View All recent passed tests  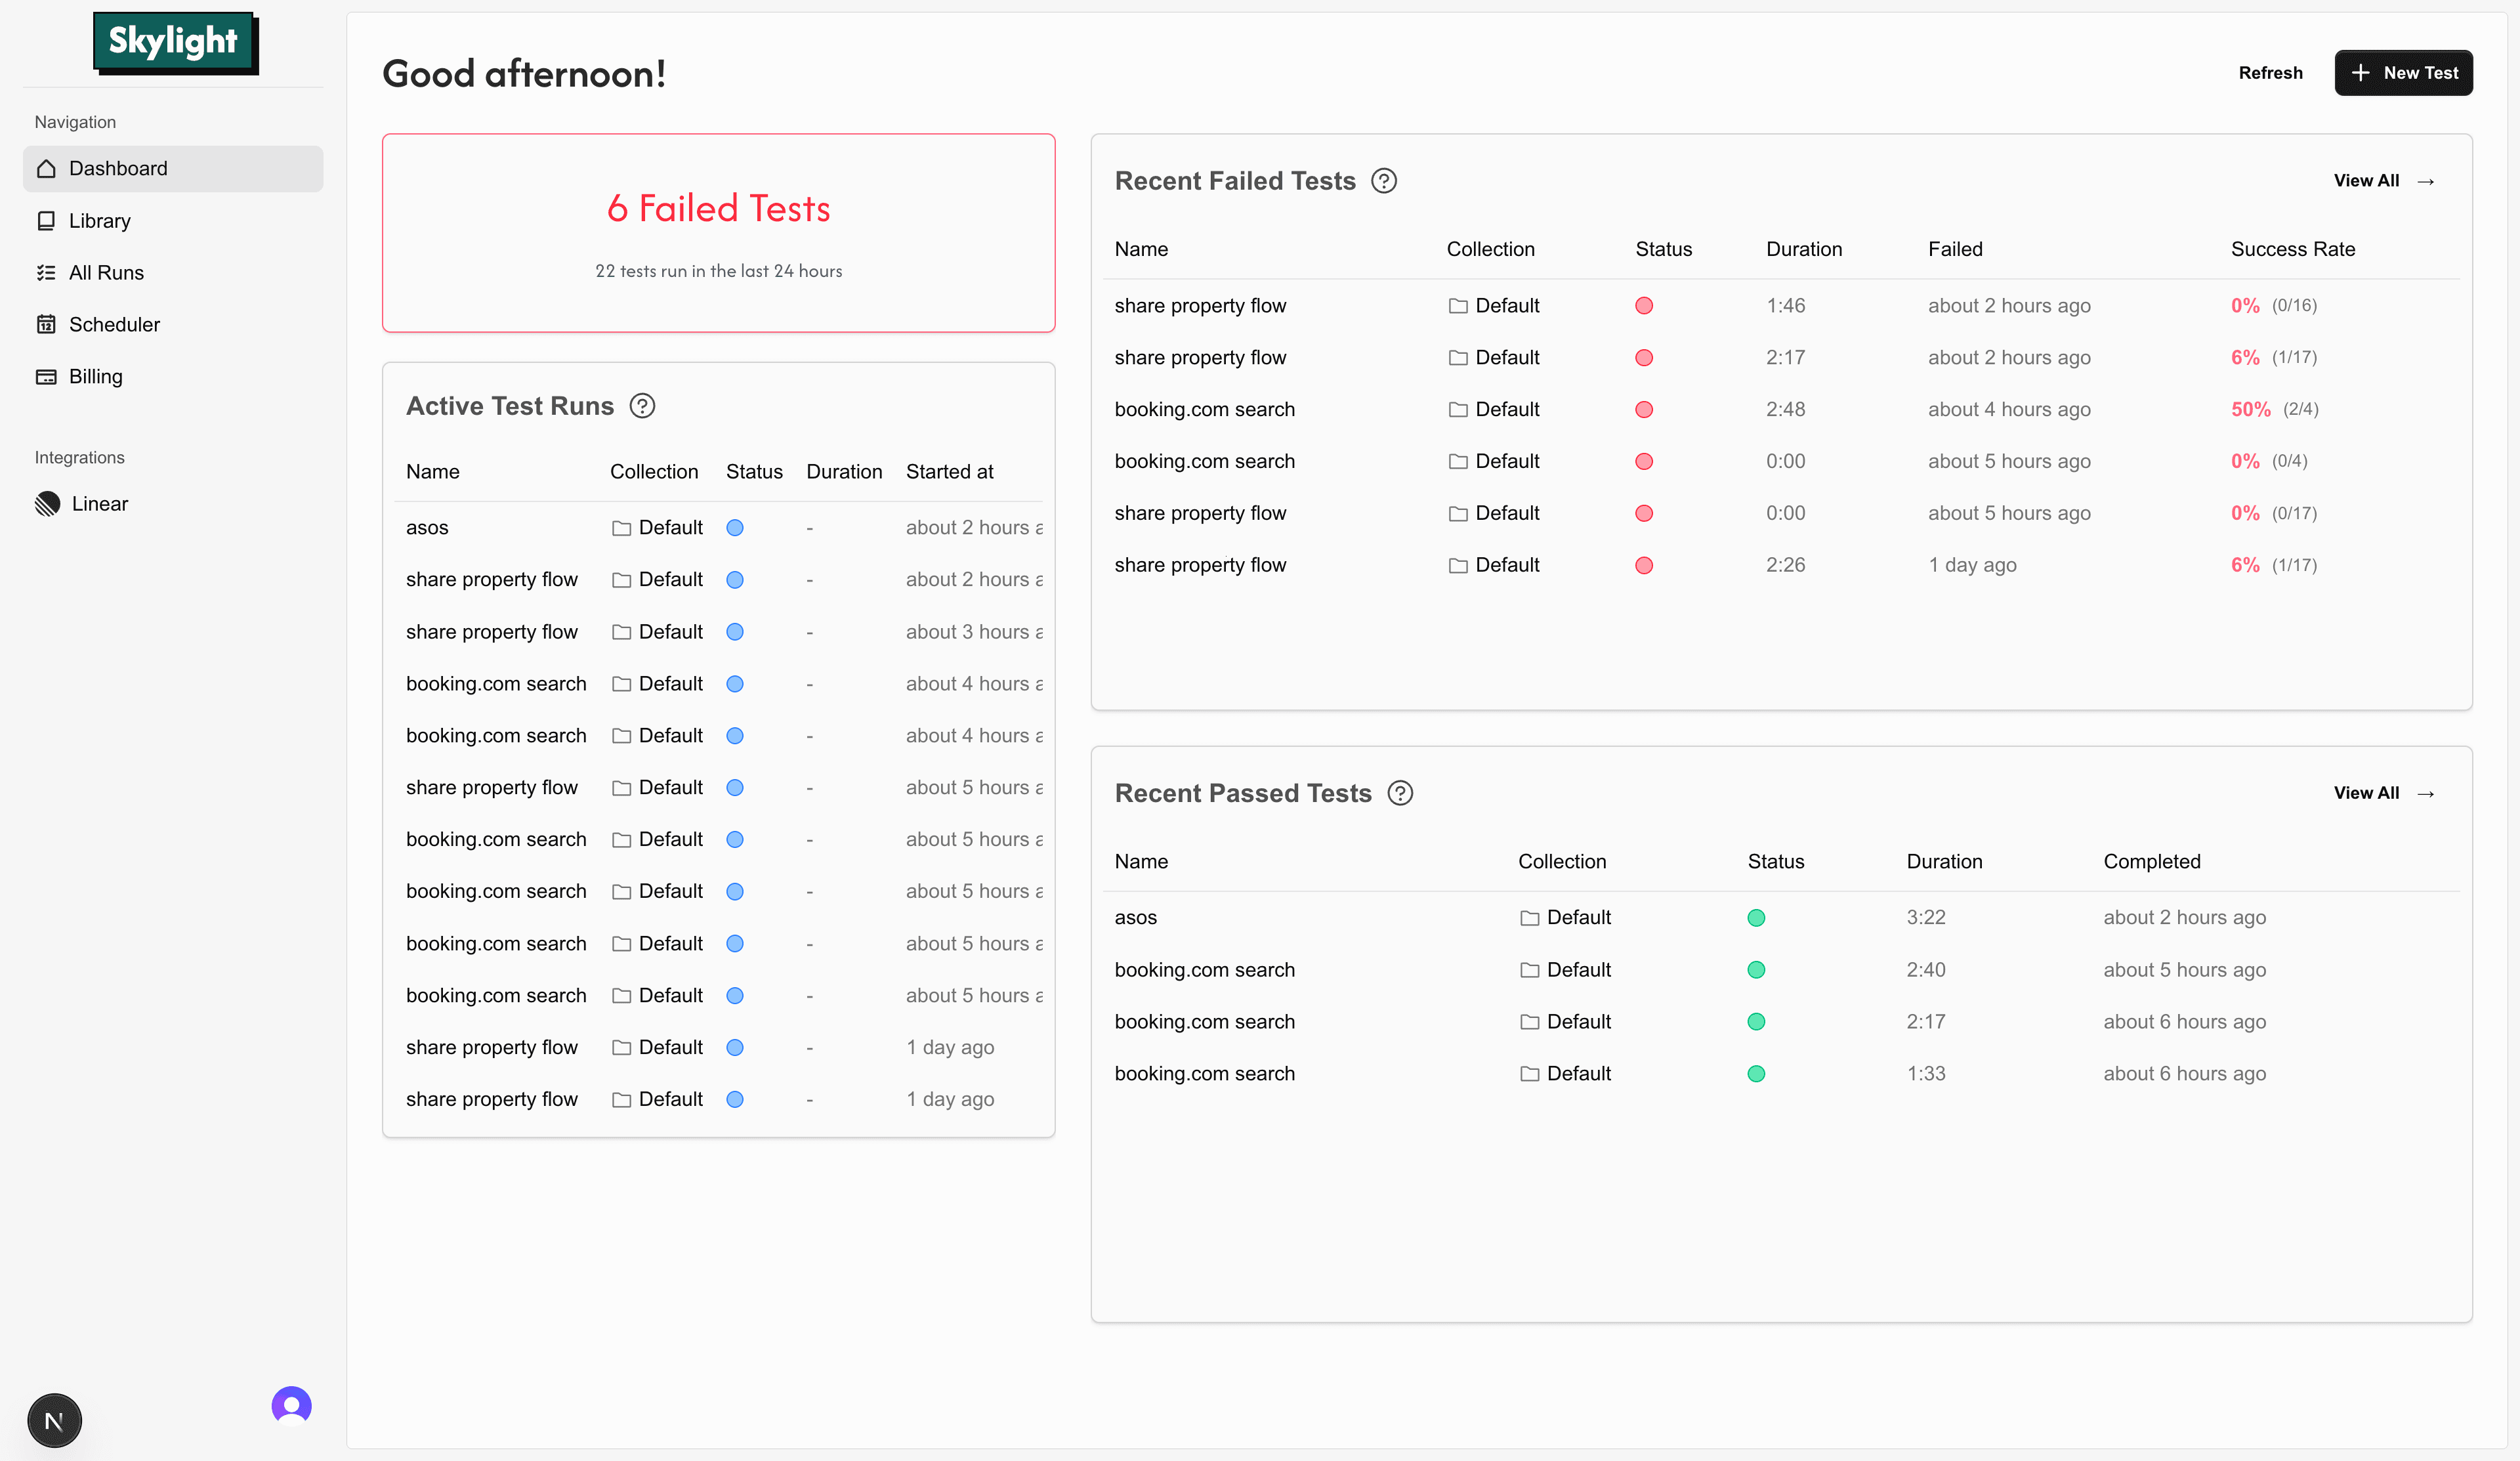point(2384,793)
